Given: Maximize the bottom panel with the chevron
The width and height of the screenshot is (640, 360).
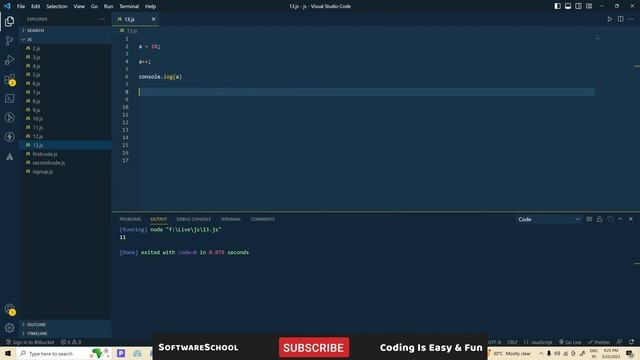Looking at the screenshot, I should (x=620, y=219).
